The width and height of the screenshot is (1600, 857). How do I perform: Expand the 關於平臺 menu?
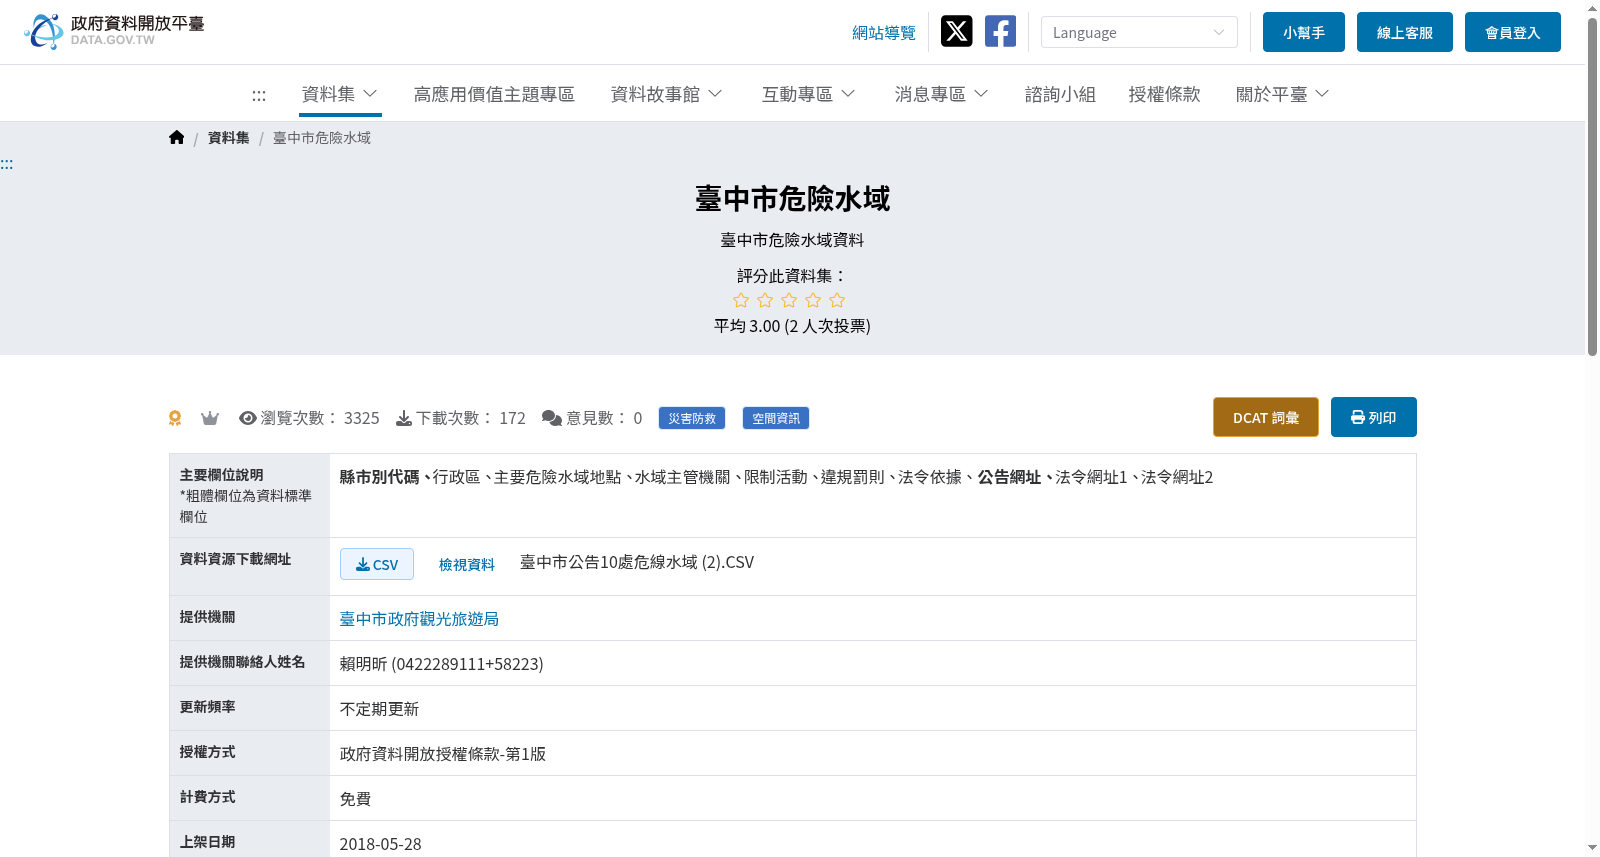(x=1283, y=94)
